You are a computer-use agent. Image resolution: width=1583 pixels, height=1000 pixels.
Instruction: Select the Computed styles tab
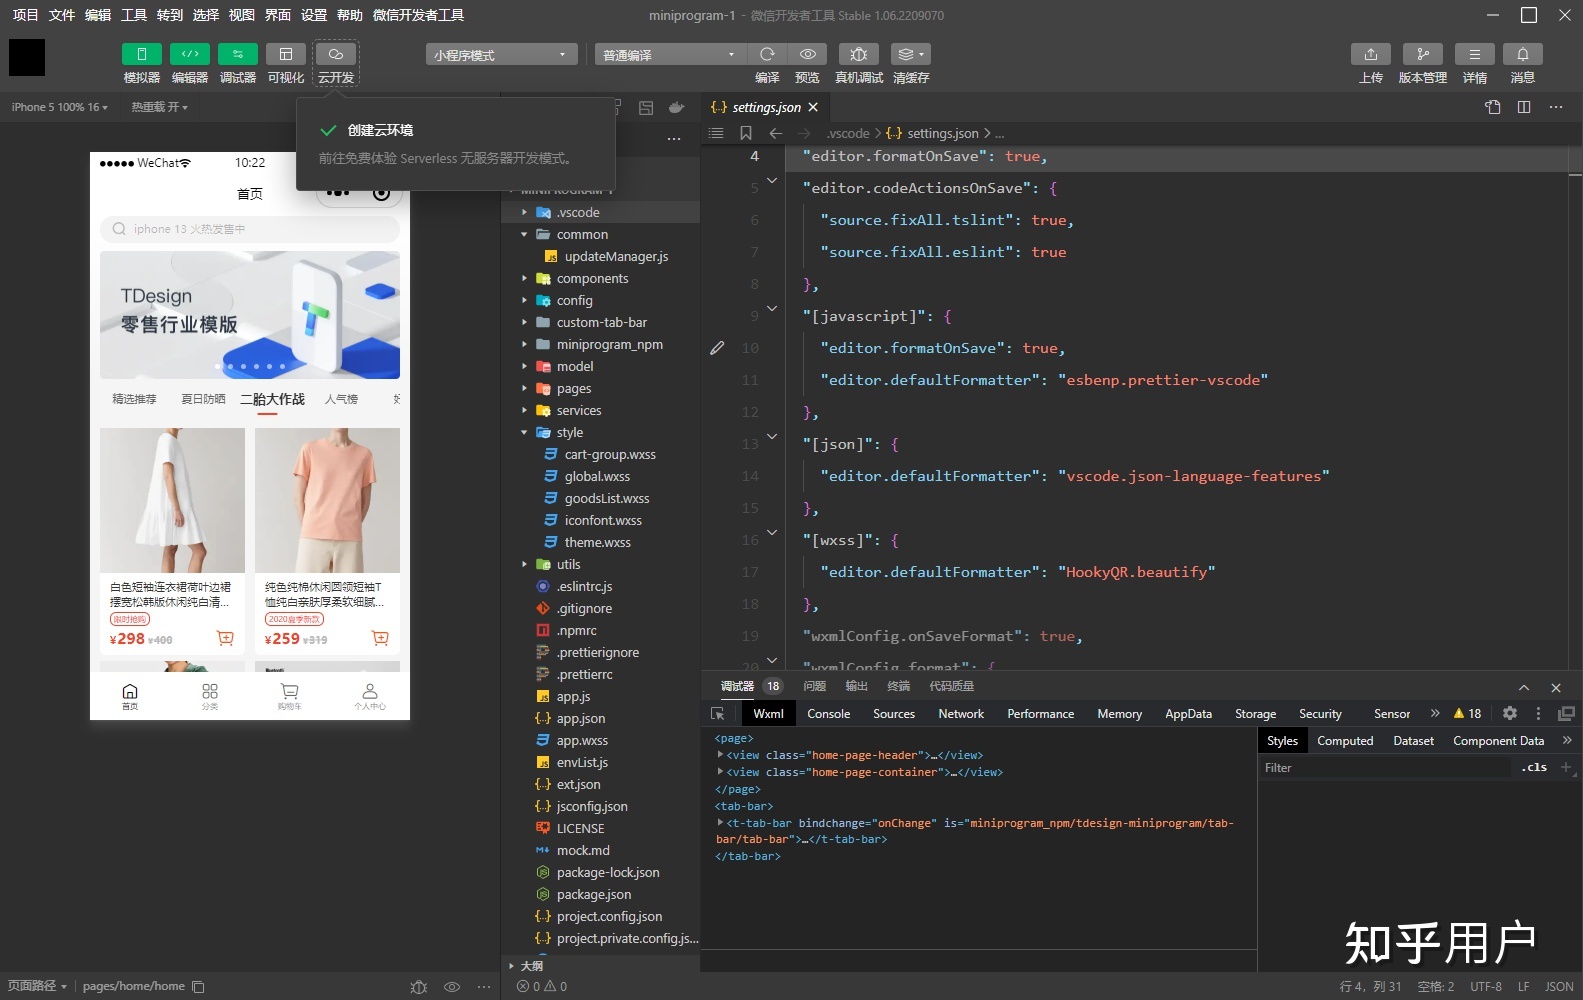coord(1345,741)
